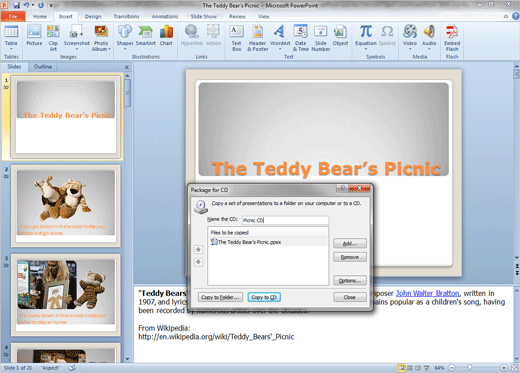This screenshot has height=373, width=520.
Task: Click Add button in Package dialog
Action: (x=350, y=243)
